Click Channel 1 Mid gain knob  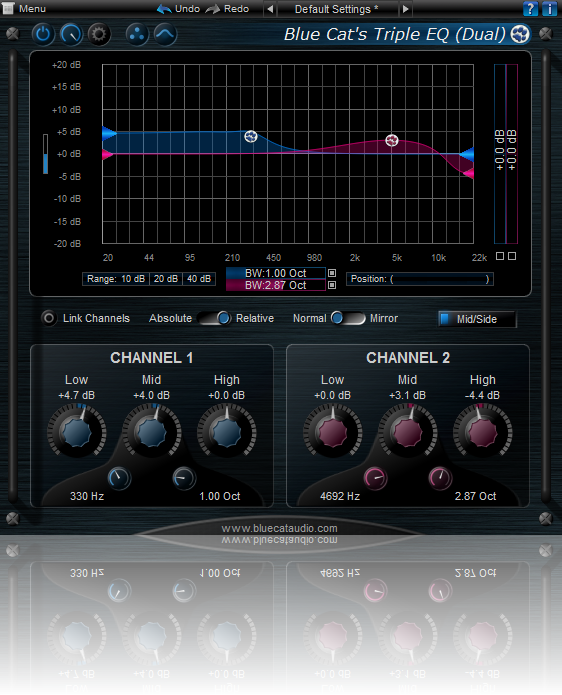point(152,432)
